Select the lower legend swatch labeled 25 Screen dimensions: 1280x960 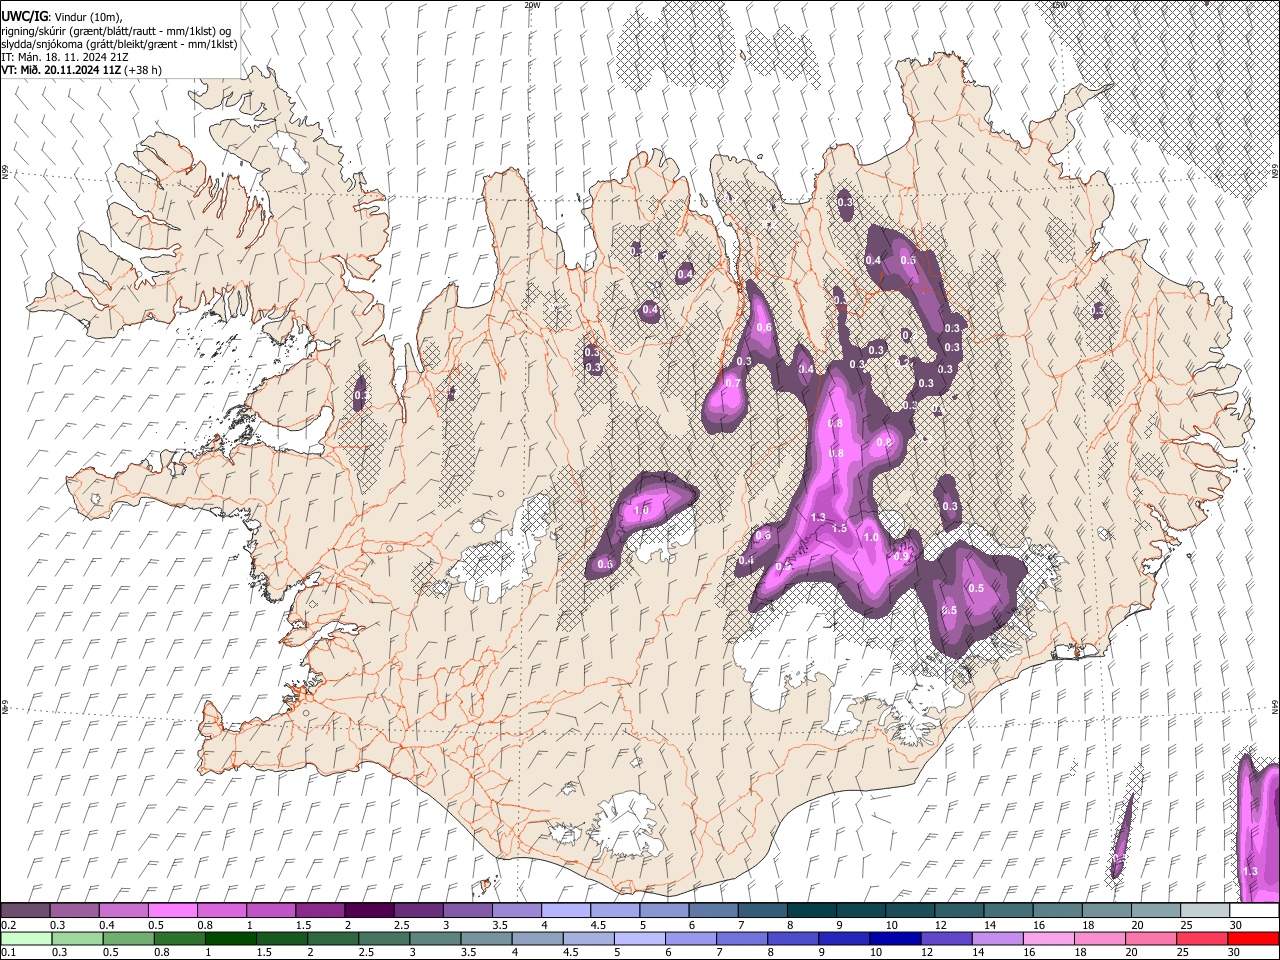(x=1201, y=938)
